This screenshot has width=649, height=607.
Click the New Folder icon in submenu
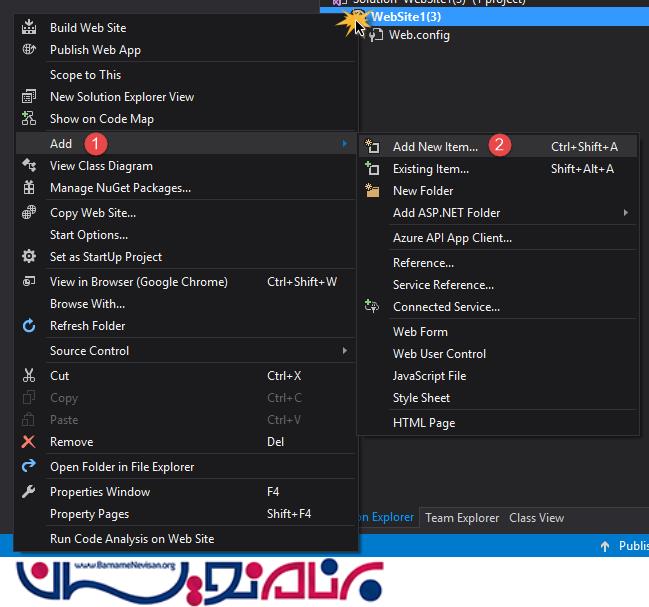tap(373, 191)
